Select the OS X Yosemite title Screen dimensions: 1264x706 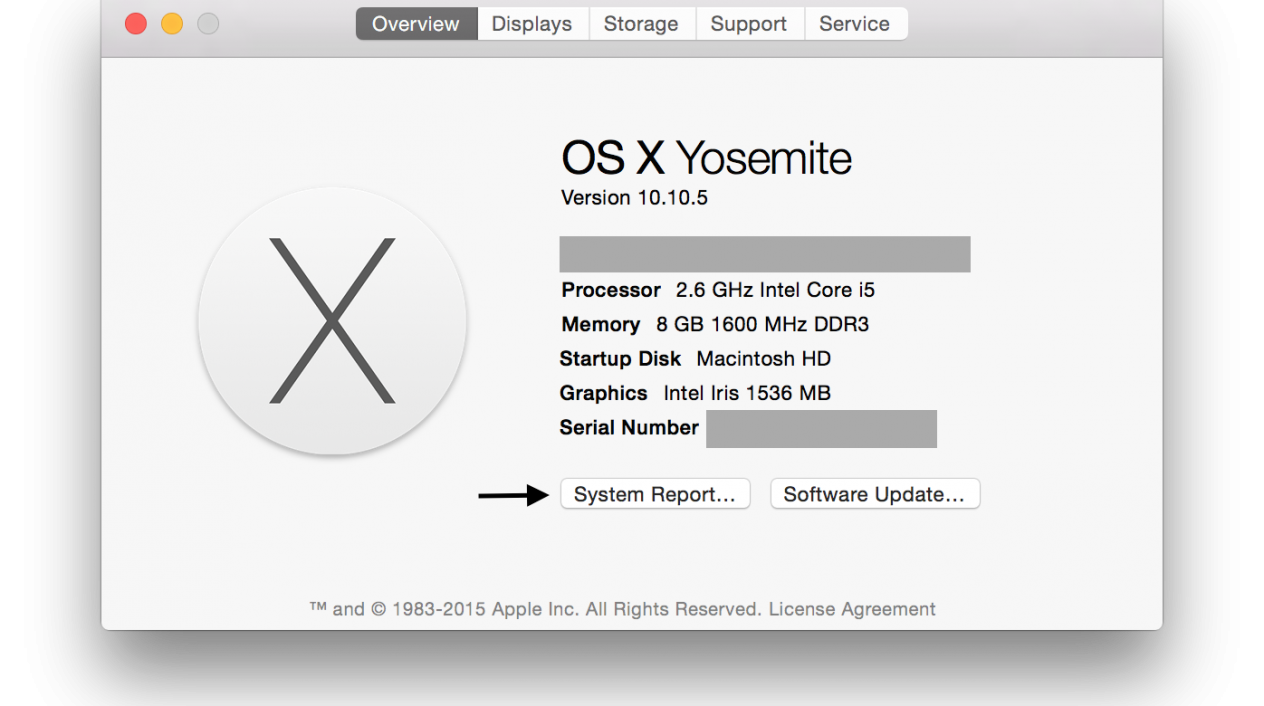(x=706, y=158)
